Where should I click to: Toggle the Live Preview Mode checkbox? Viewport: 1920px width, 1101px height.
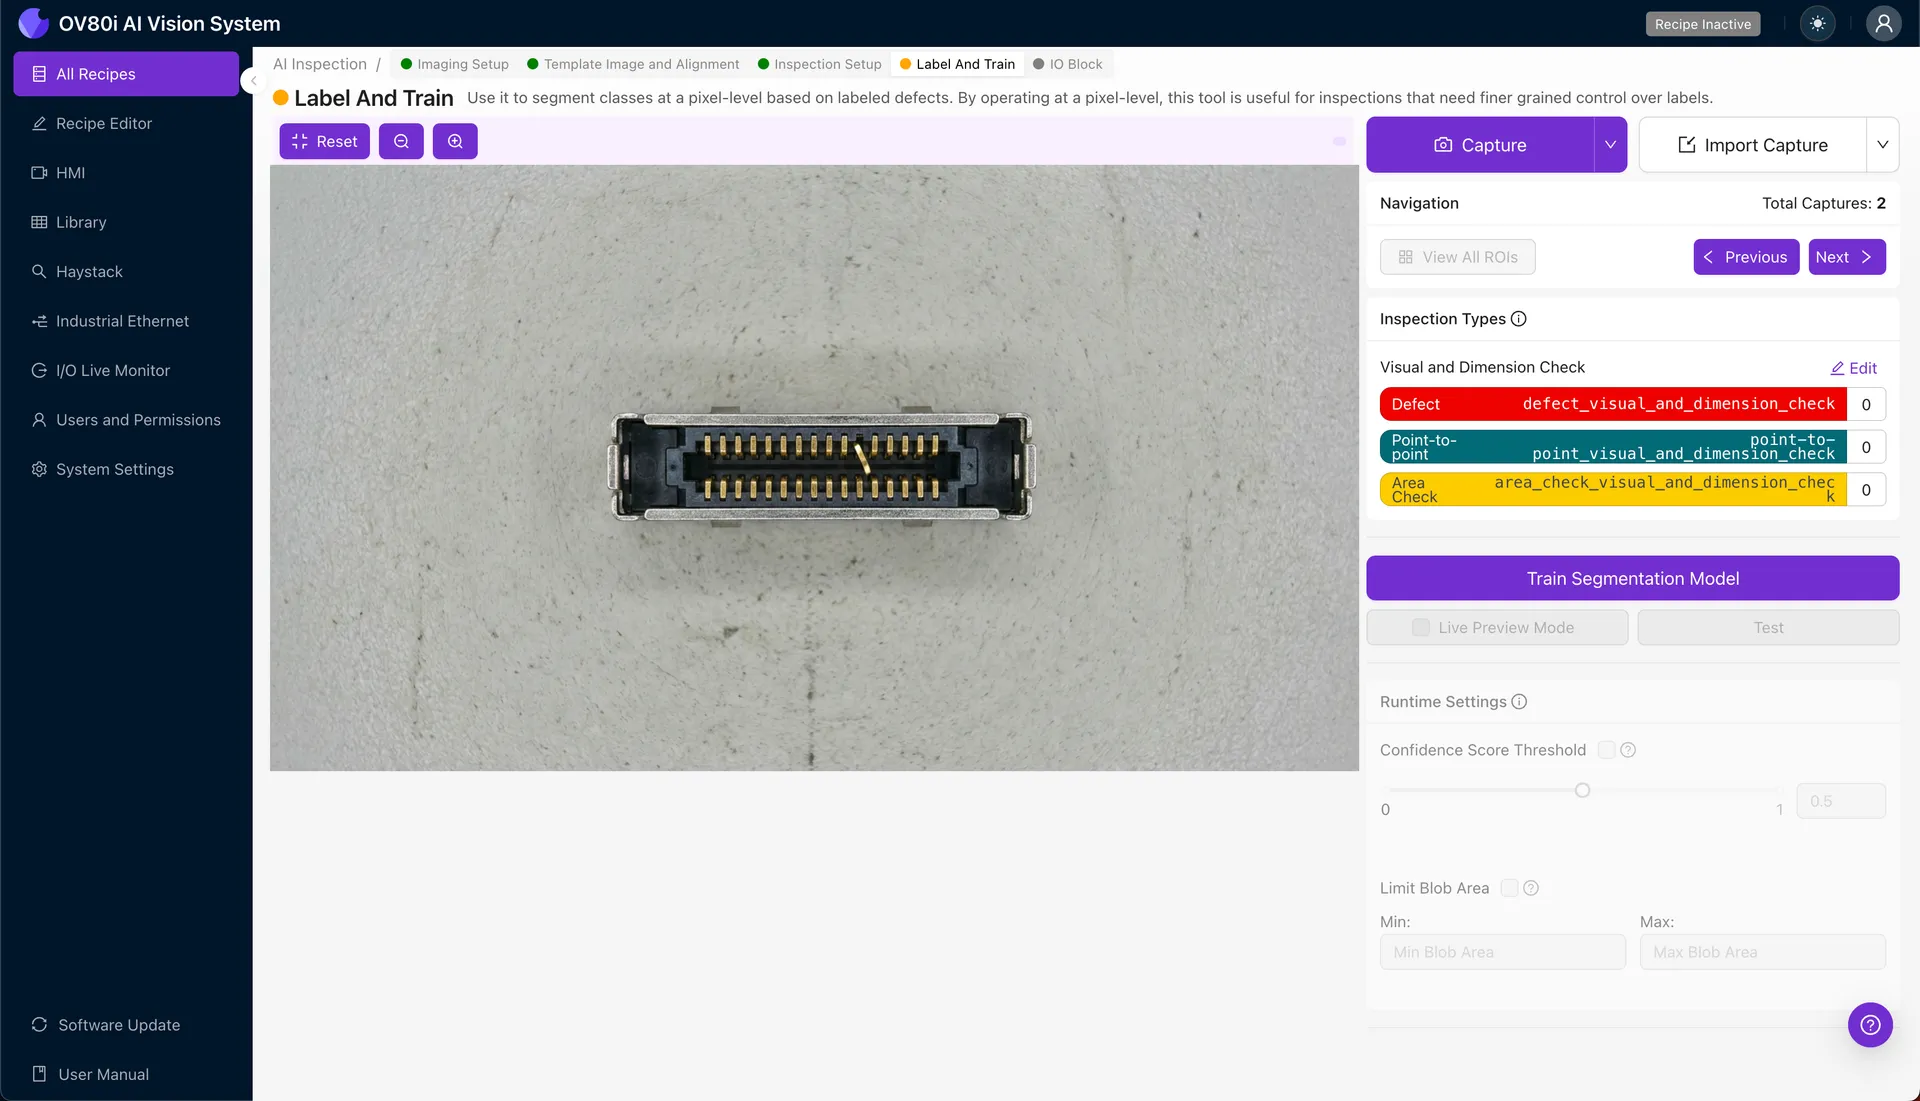coord(1421,628)
